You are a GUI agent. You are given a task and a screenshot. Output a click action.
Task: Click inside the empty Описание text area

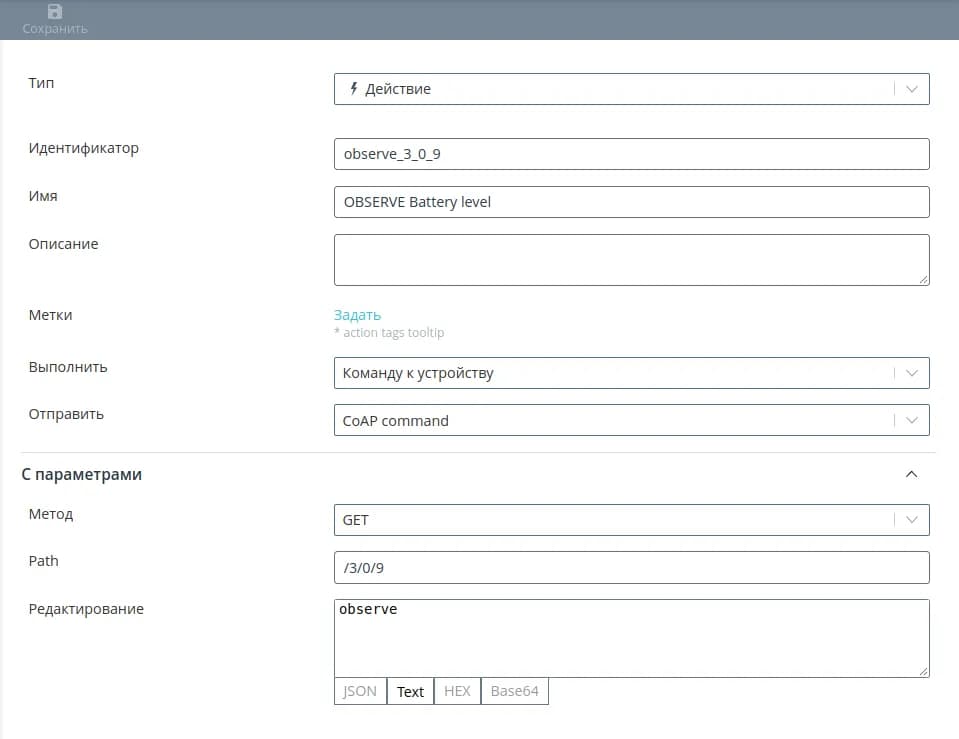click(x=631, y=260)
